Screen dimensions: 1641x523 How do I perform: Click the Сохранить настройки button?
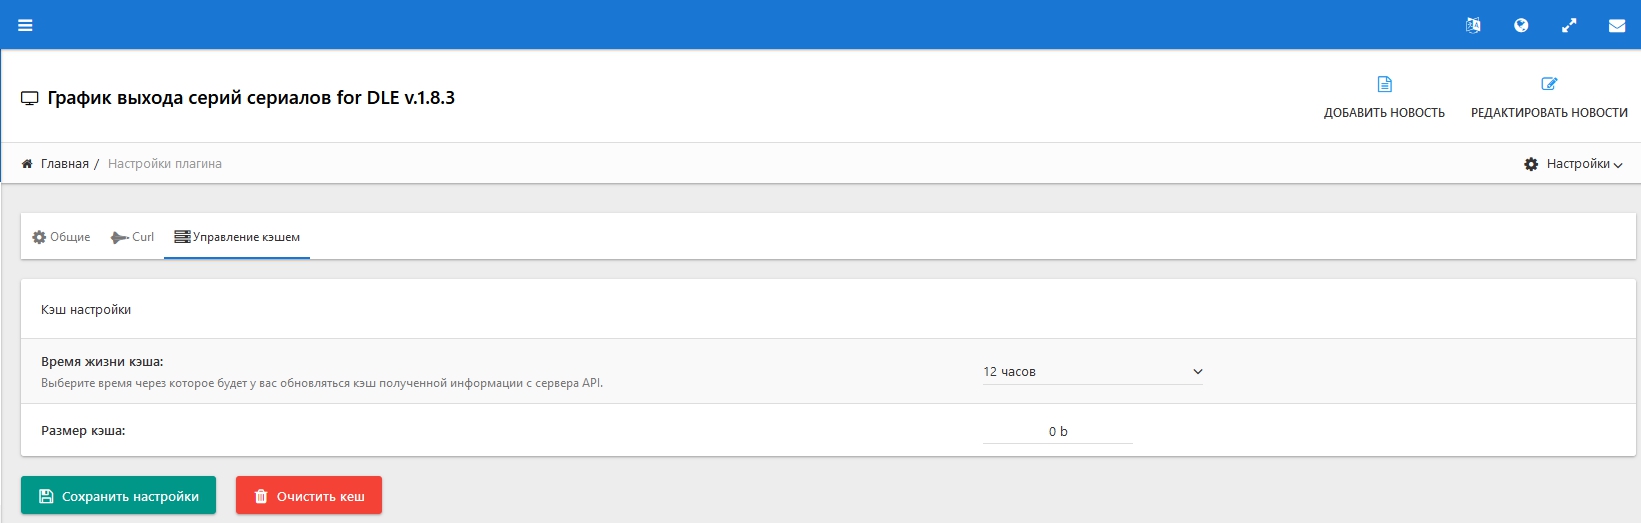118,495
